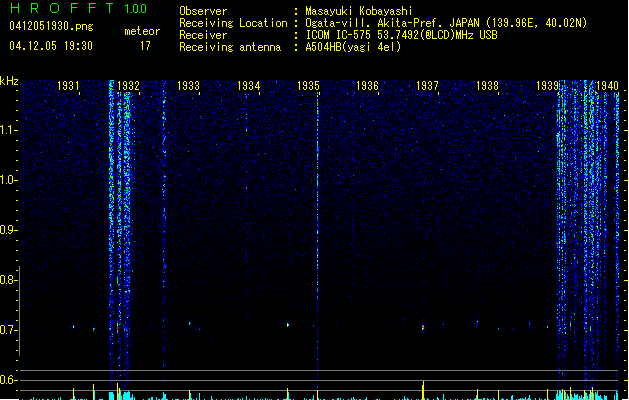This screenshot has height=400, width=629.
Task: Click the HROFFT 1.0.0 title text
Action: (x=78, y=8)
